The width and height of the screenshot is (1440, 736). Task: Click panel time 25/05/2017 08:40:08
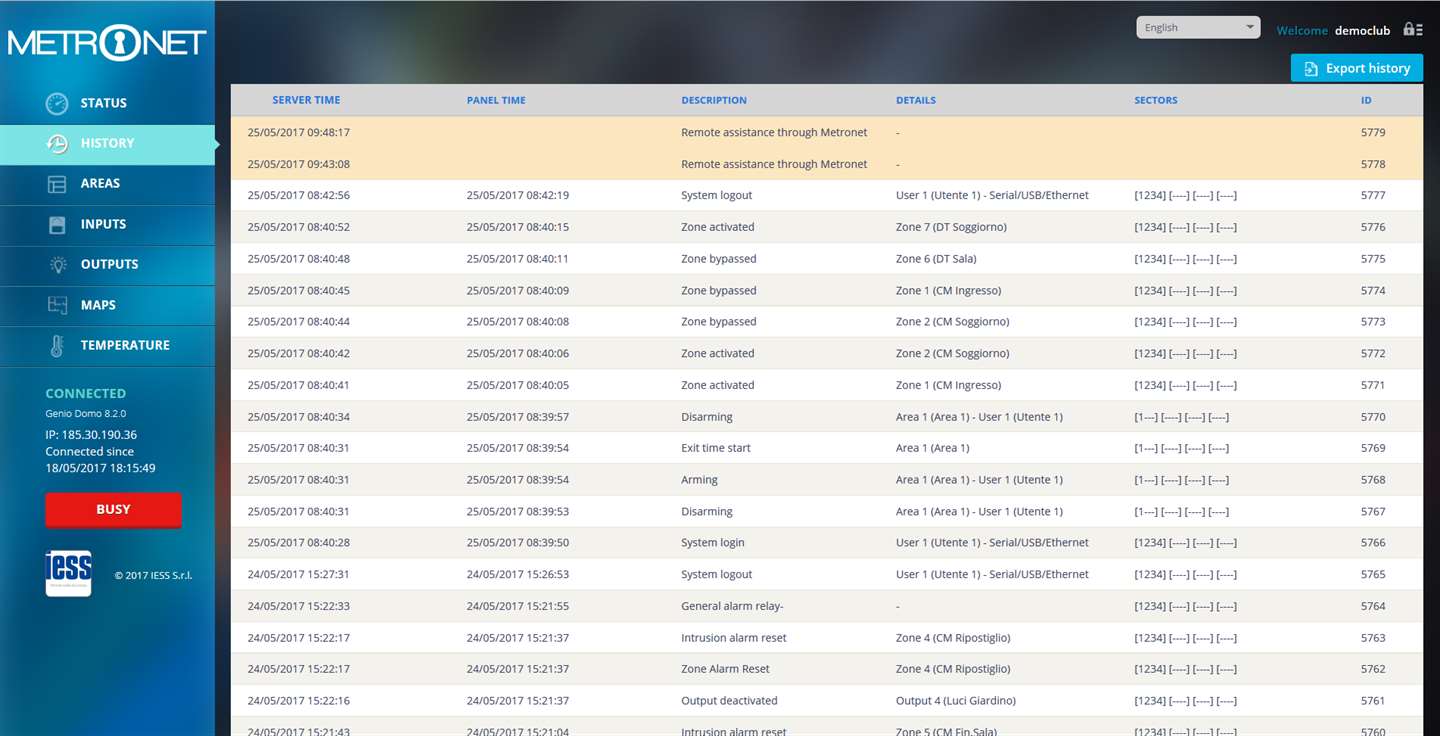click(x=518, y=322)
